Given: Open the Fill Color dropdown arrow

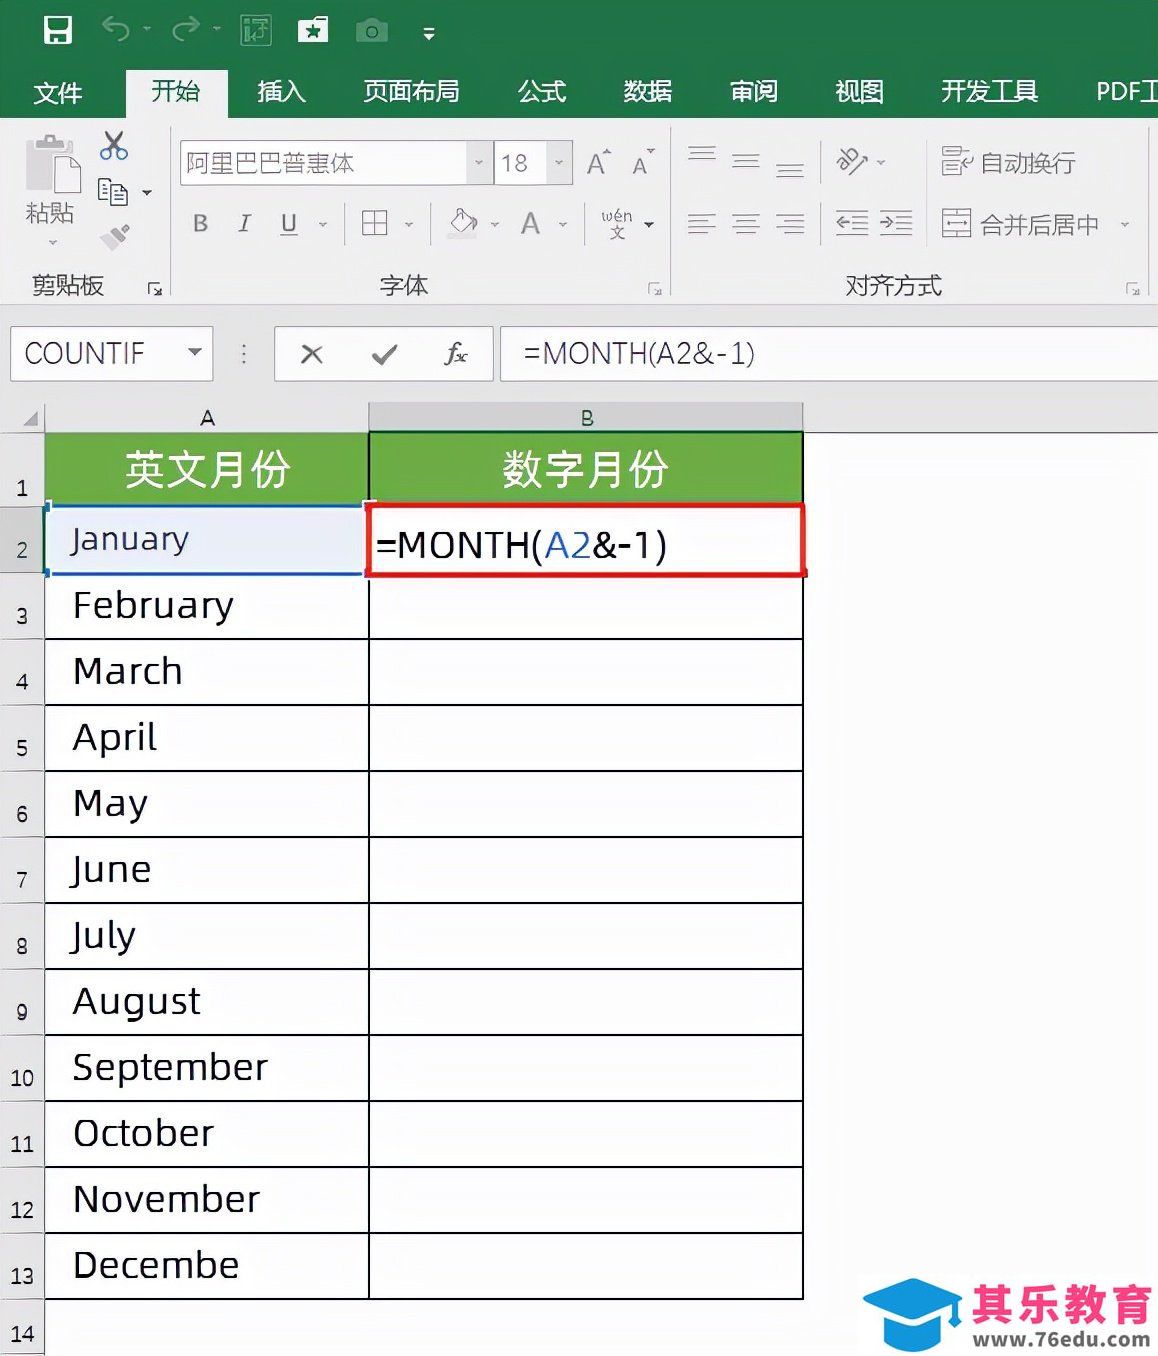Looking at the screenshot, I should pyautogui.click(x=495, y=224).
